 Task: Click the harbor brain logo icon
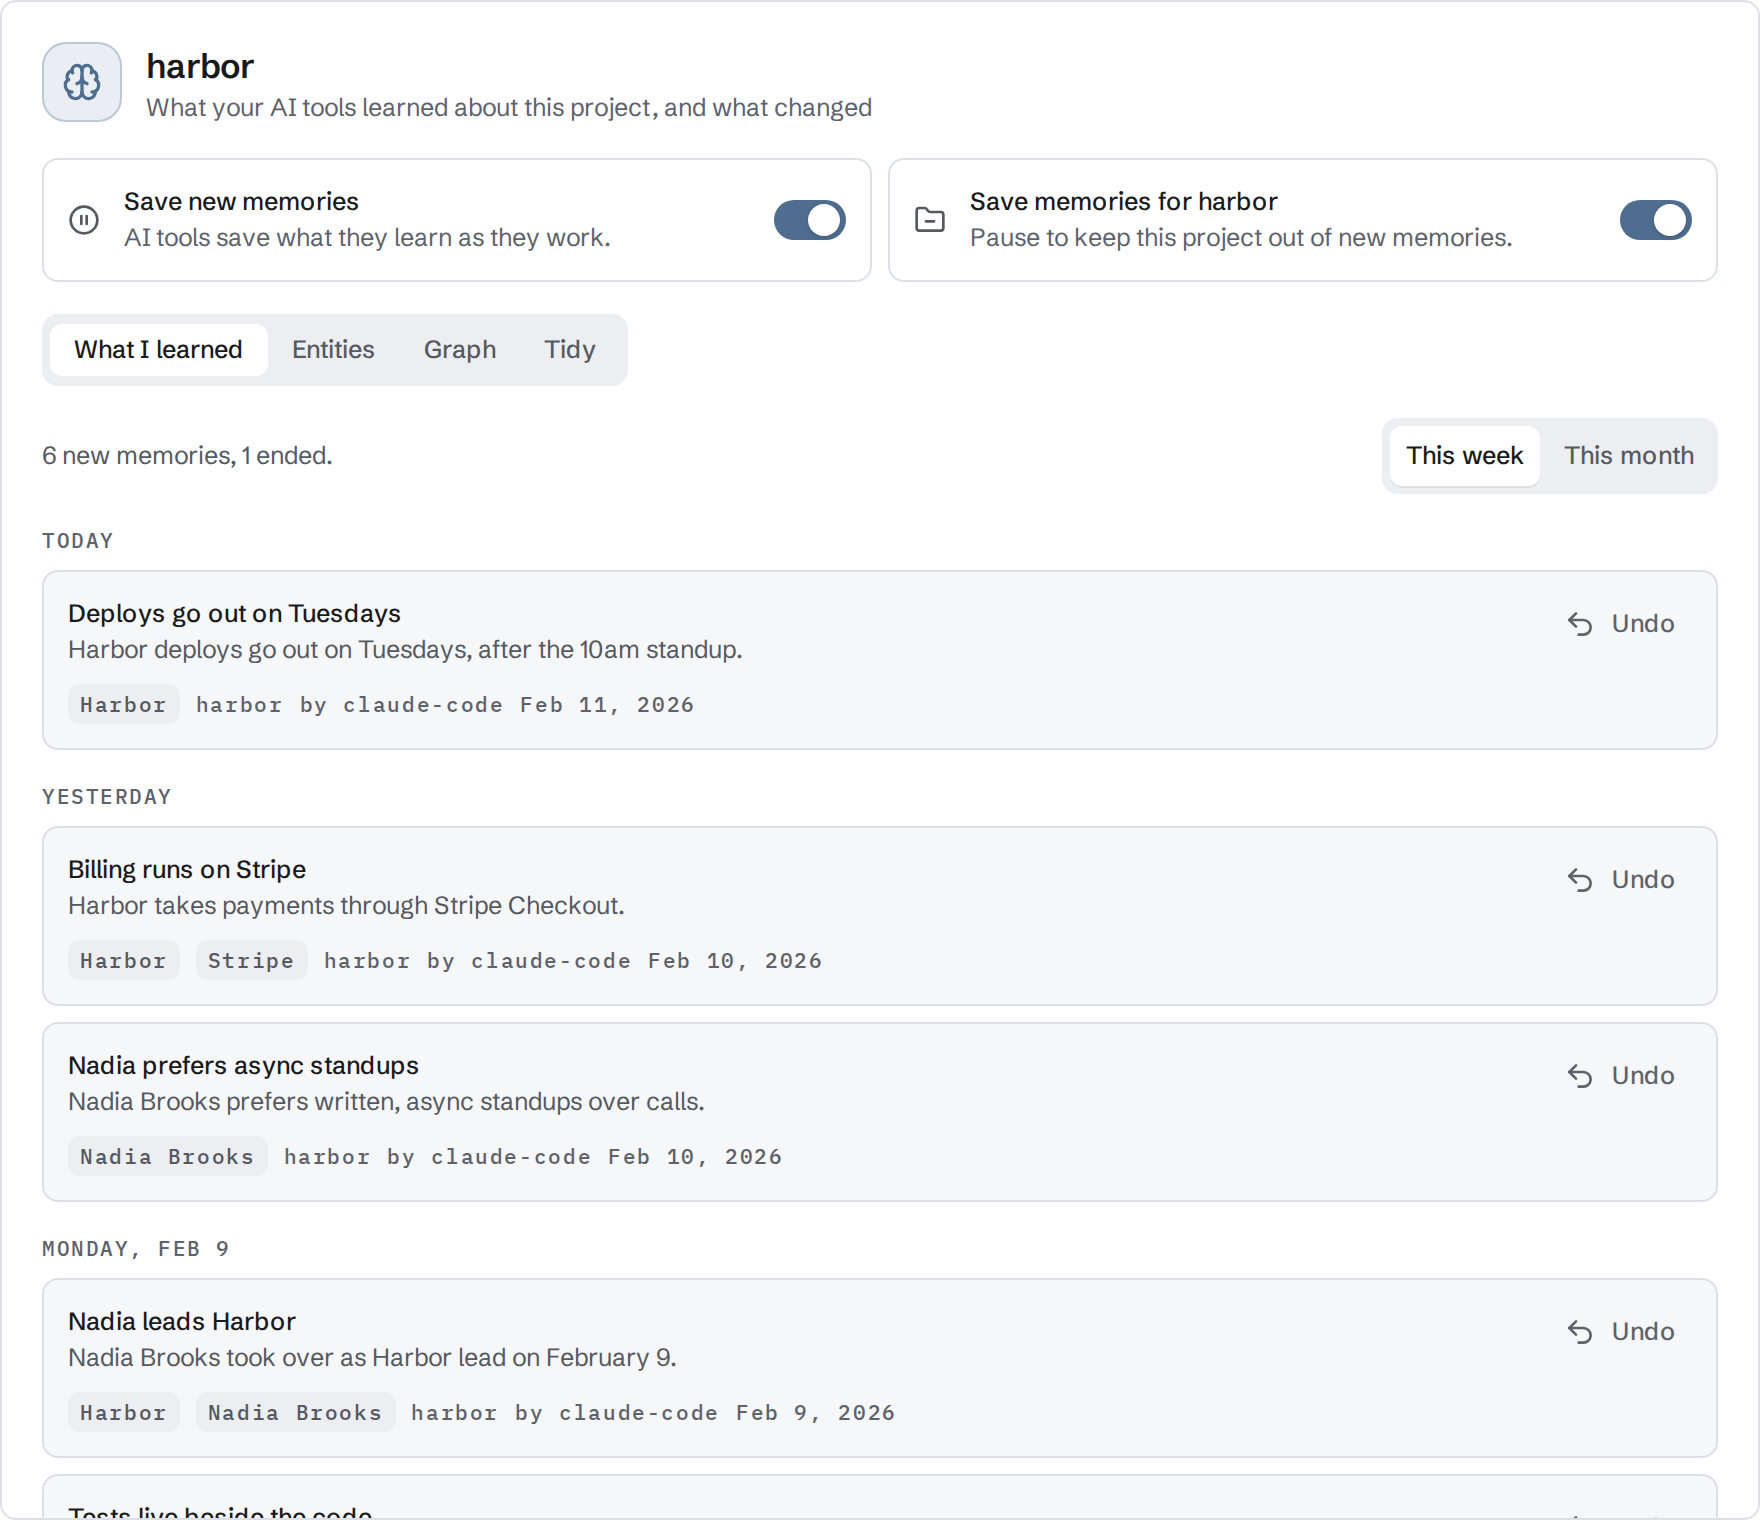tap(82, 82)
